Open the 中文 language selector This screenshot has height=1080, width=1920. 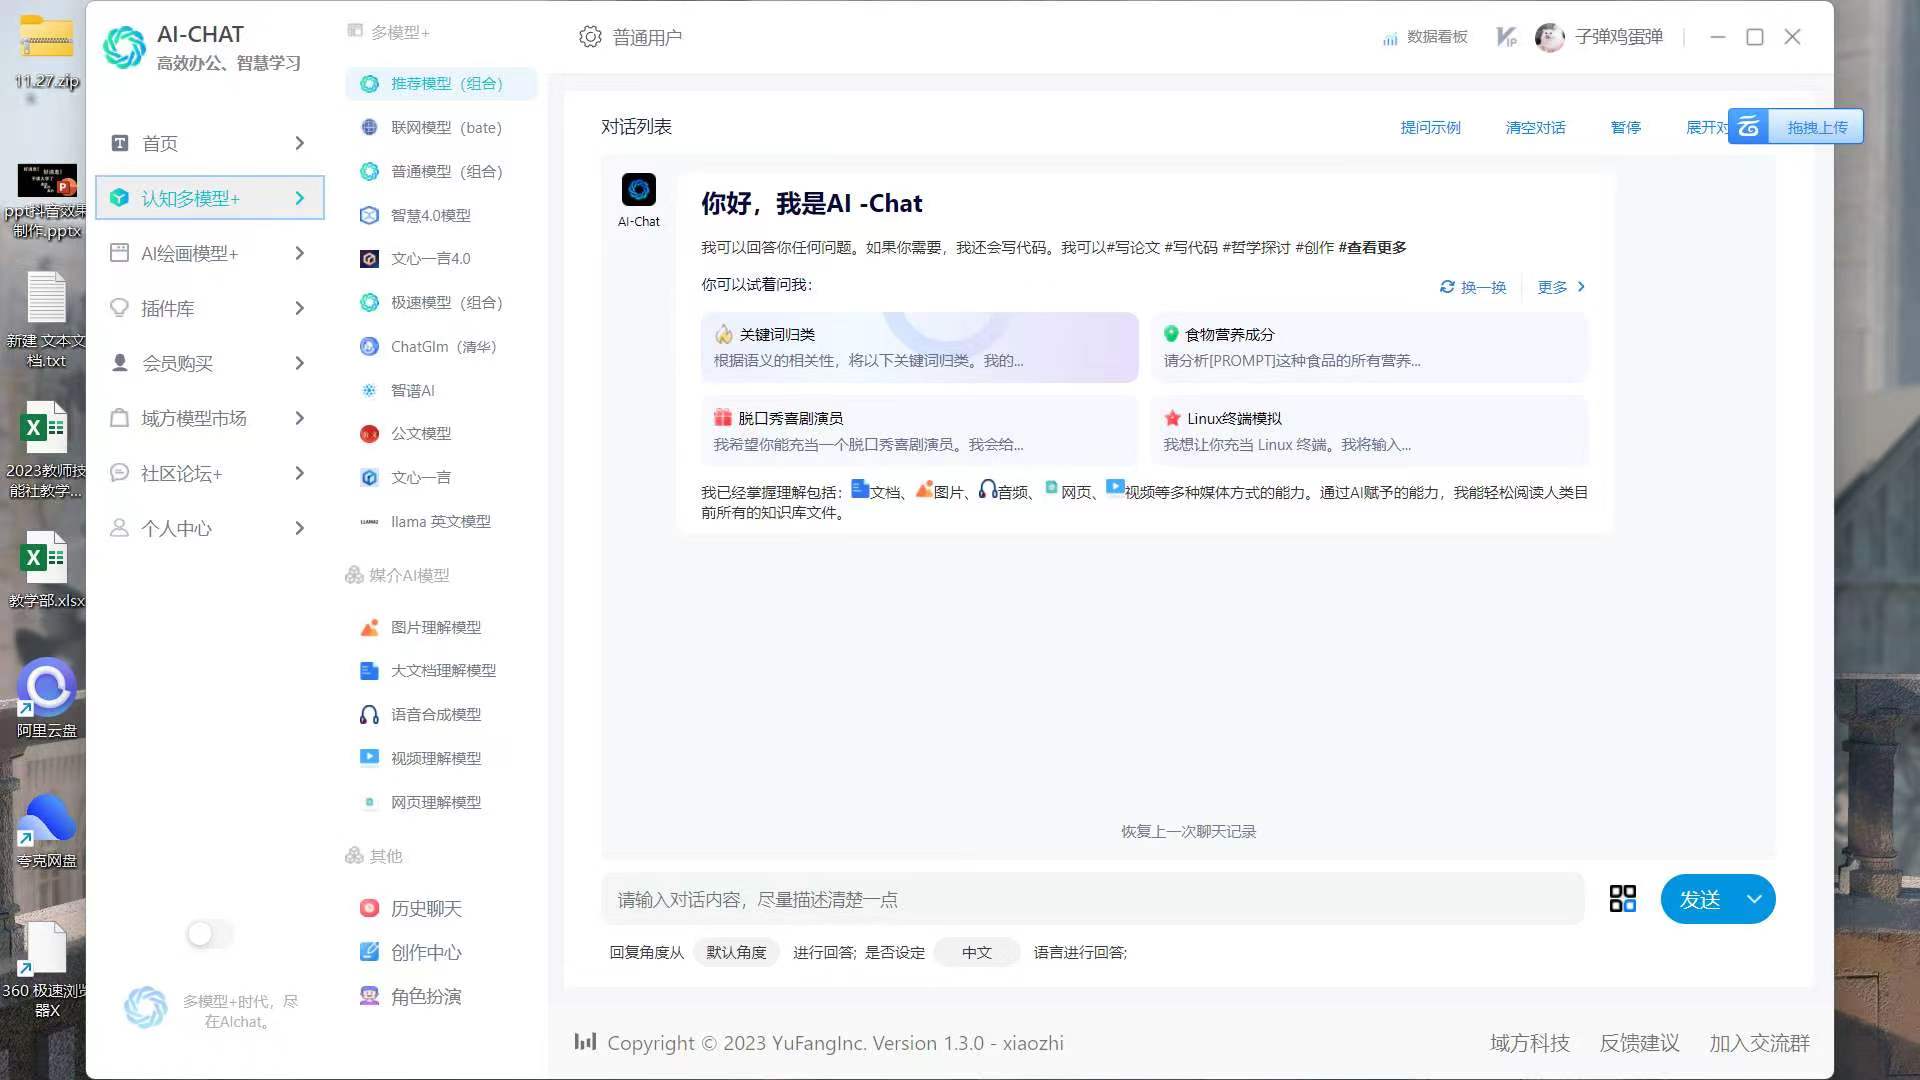click(x=976, y=952)
